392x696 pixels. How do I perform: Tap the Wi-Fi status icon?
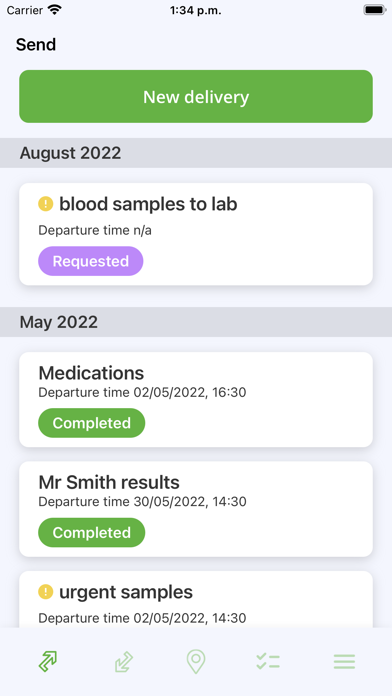(55, 10)
